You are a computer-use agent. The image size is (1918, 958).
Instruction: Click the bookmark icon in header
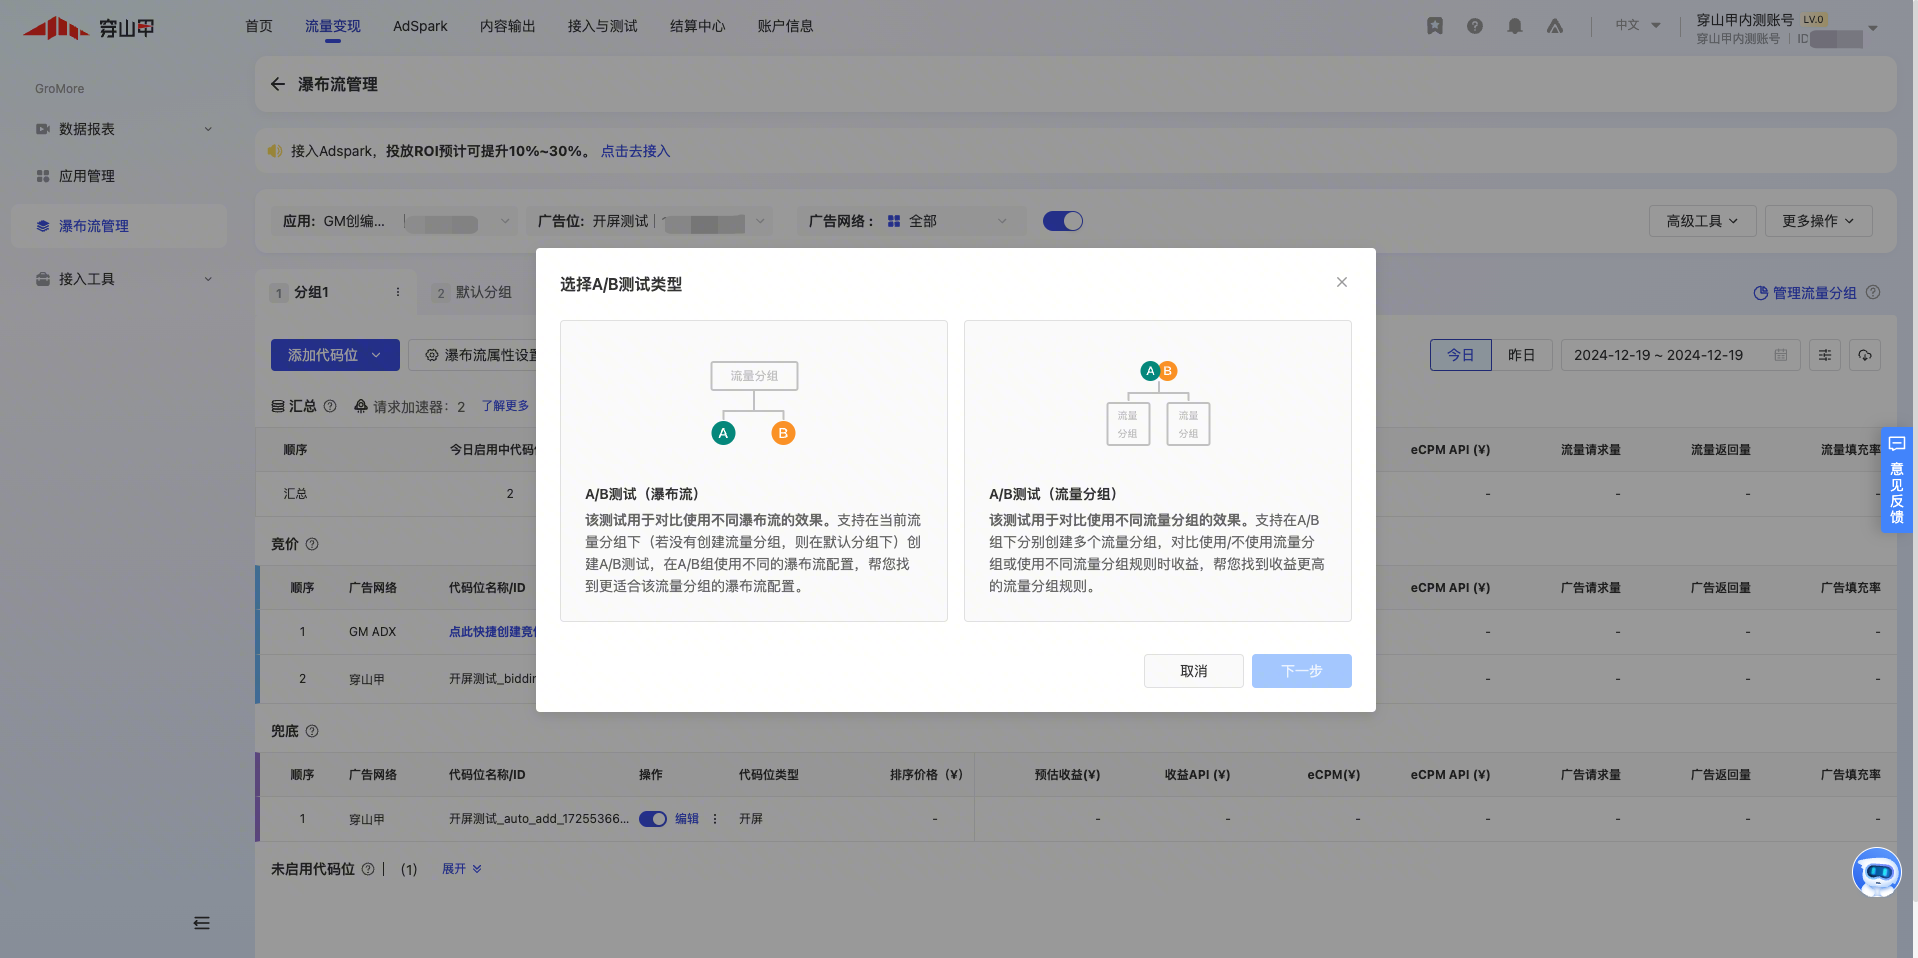1434,26
